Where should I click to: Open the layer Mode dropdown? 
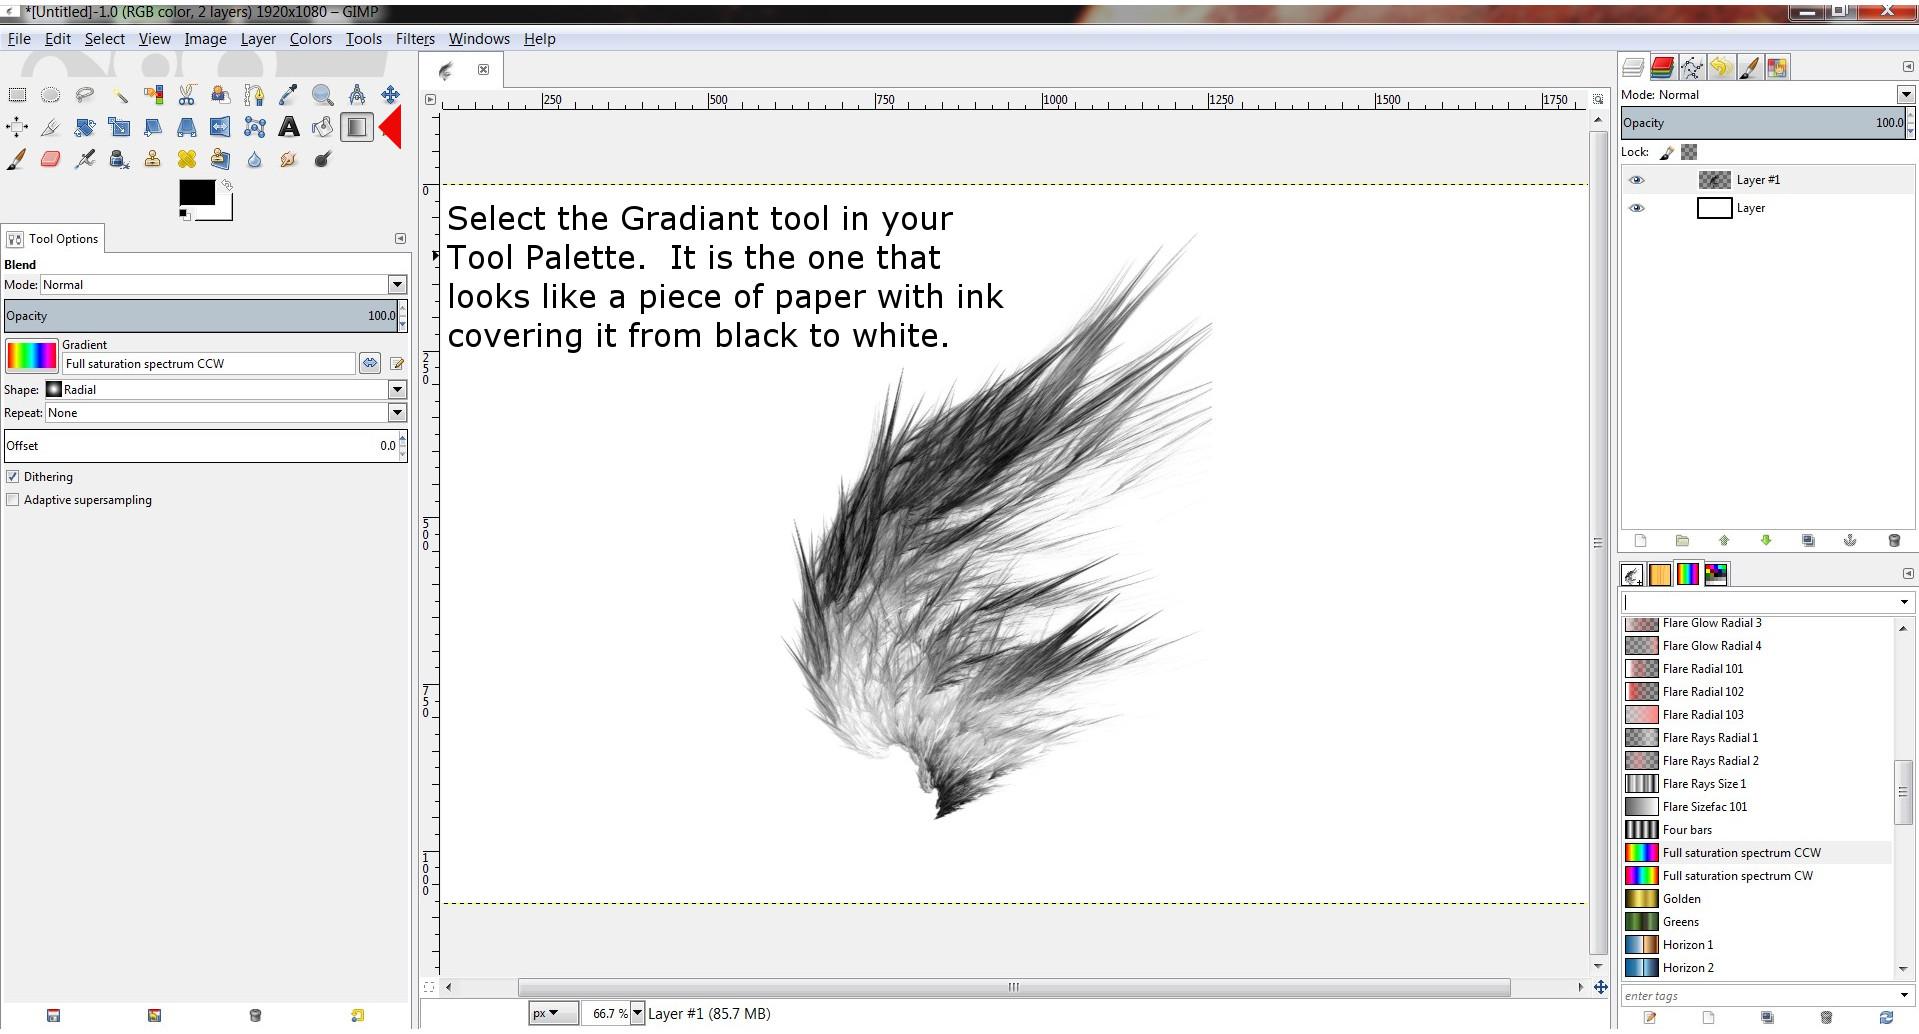(1906, 95)
